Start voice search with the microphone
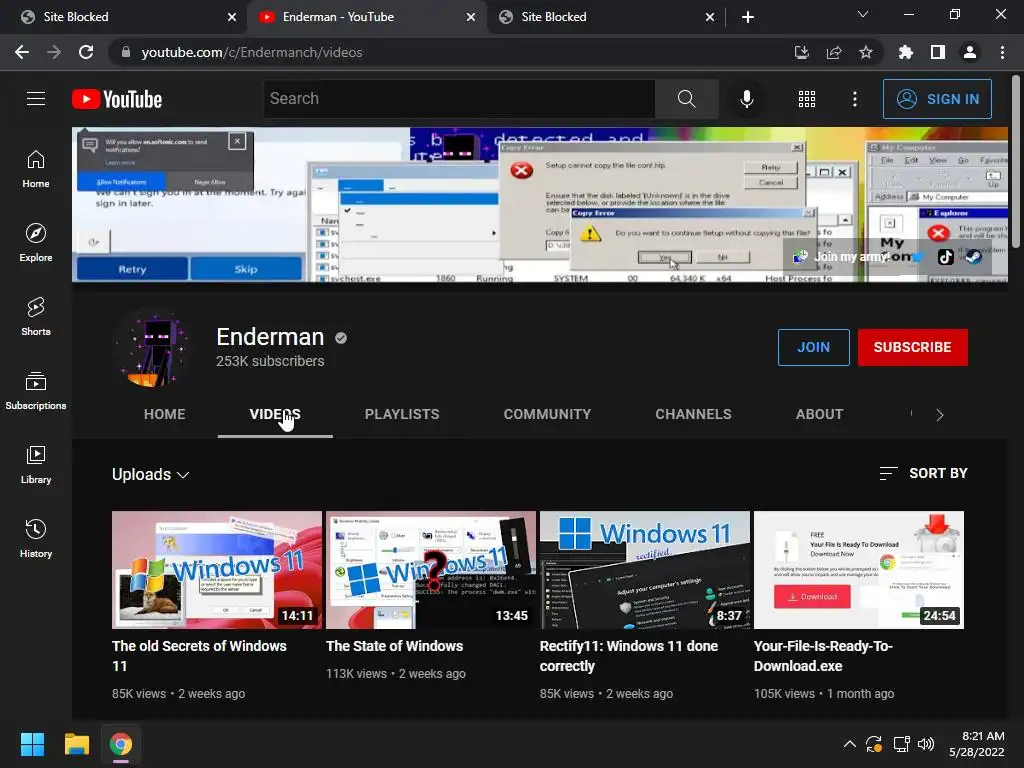 tap(746, 99)
